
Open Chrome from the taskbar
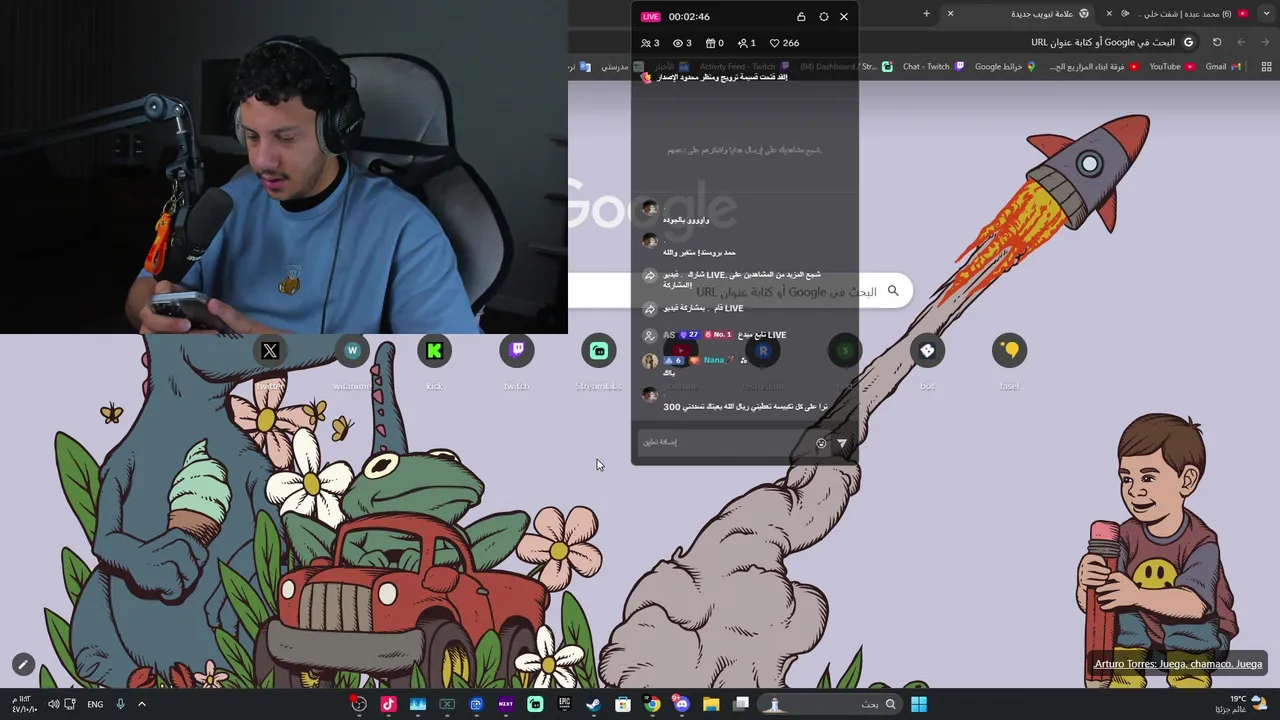tap(652, 704)
